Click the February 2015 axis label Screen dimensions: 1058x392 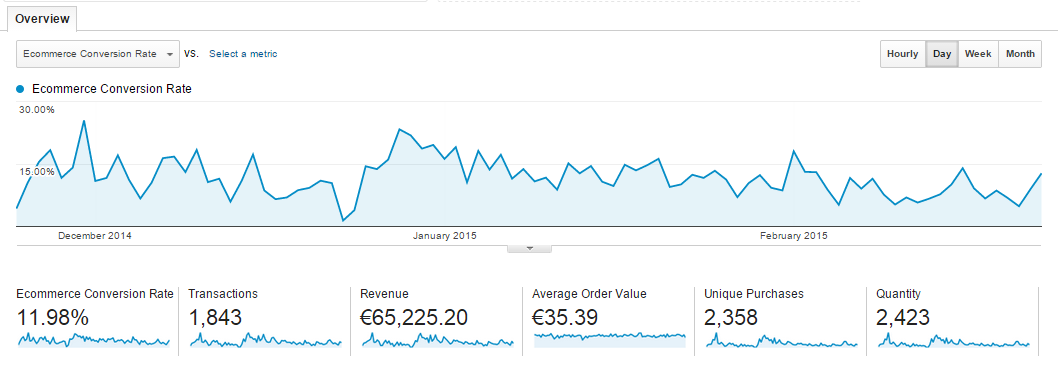click(x=794, y=236)
